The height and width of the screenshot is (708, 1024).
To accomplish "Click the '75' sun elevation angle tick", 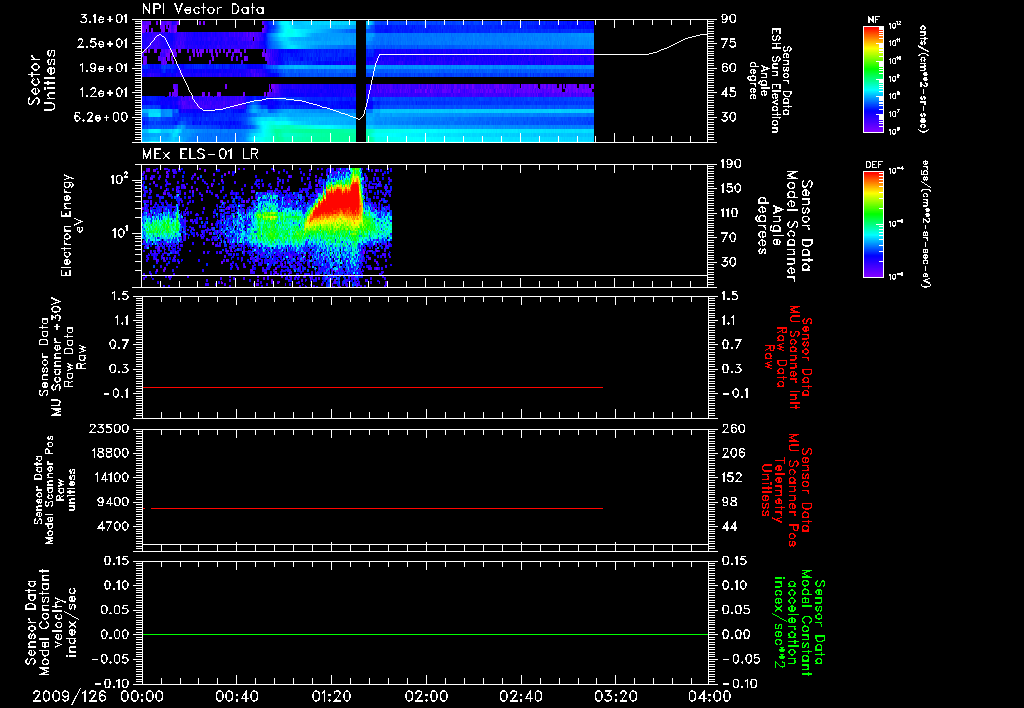I will (729, 43).
